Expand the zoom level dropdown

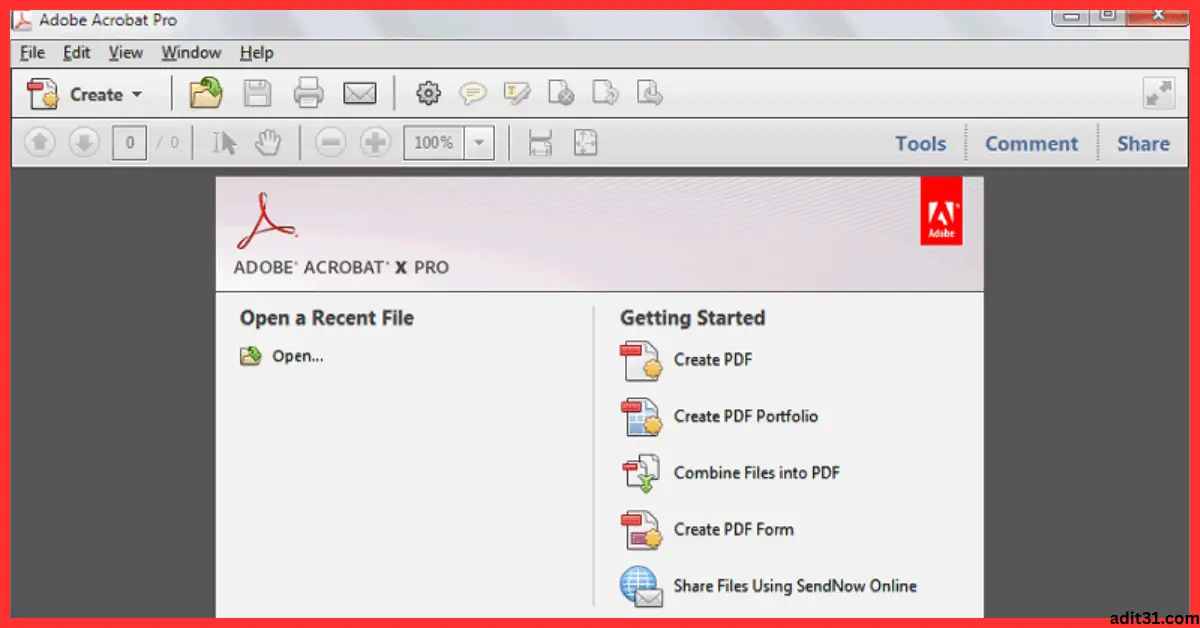click(479, 142)
